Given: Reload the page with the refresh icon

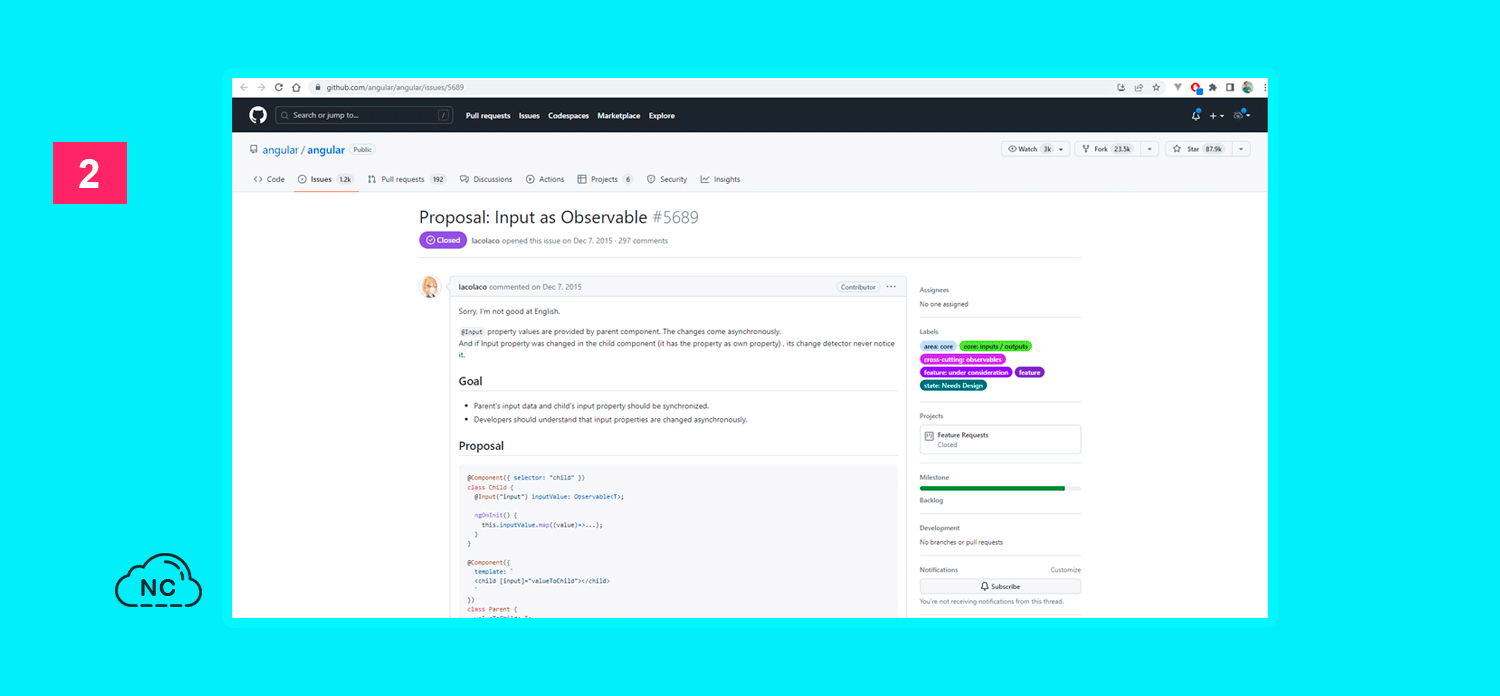Looking at the screenshot, I should click(279, 87).
